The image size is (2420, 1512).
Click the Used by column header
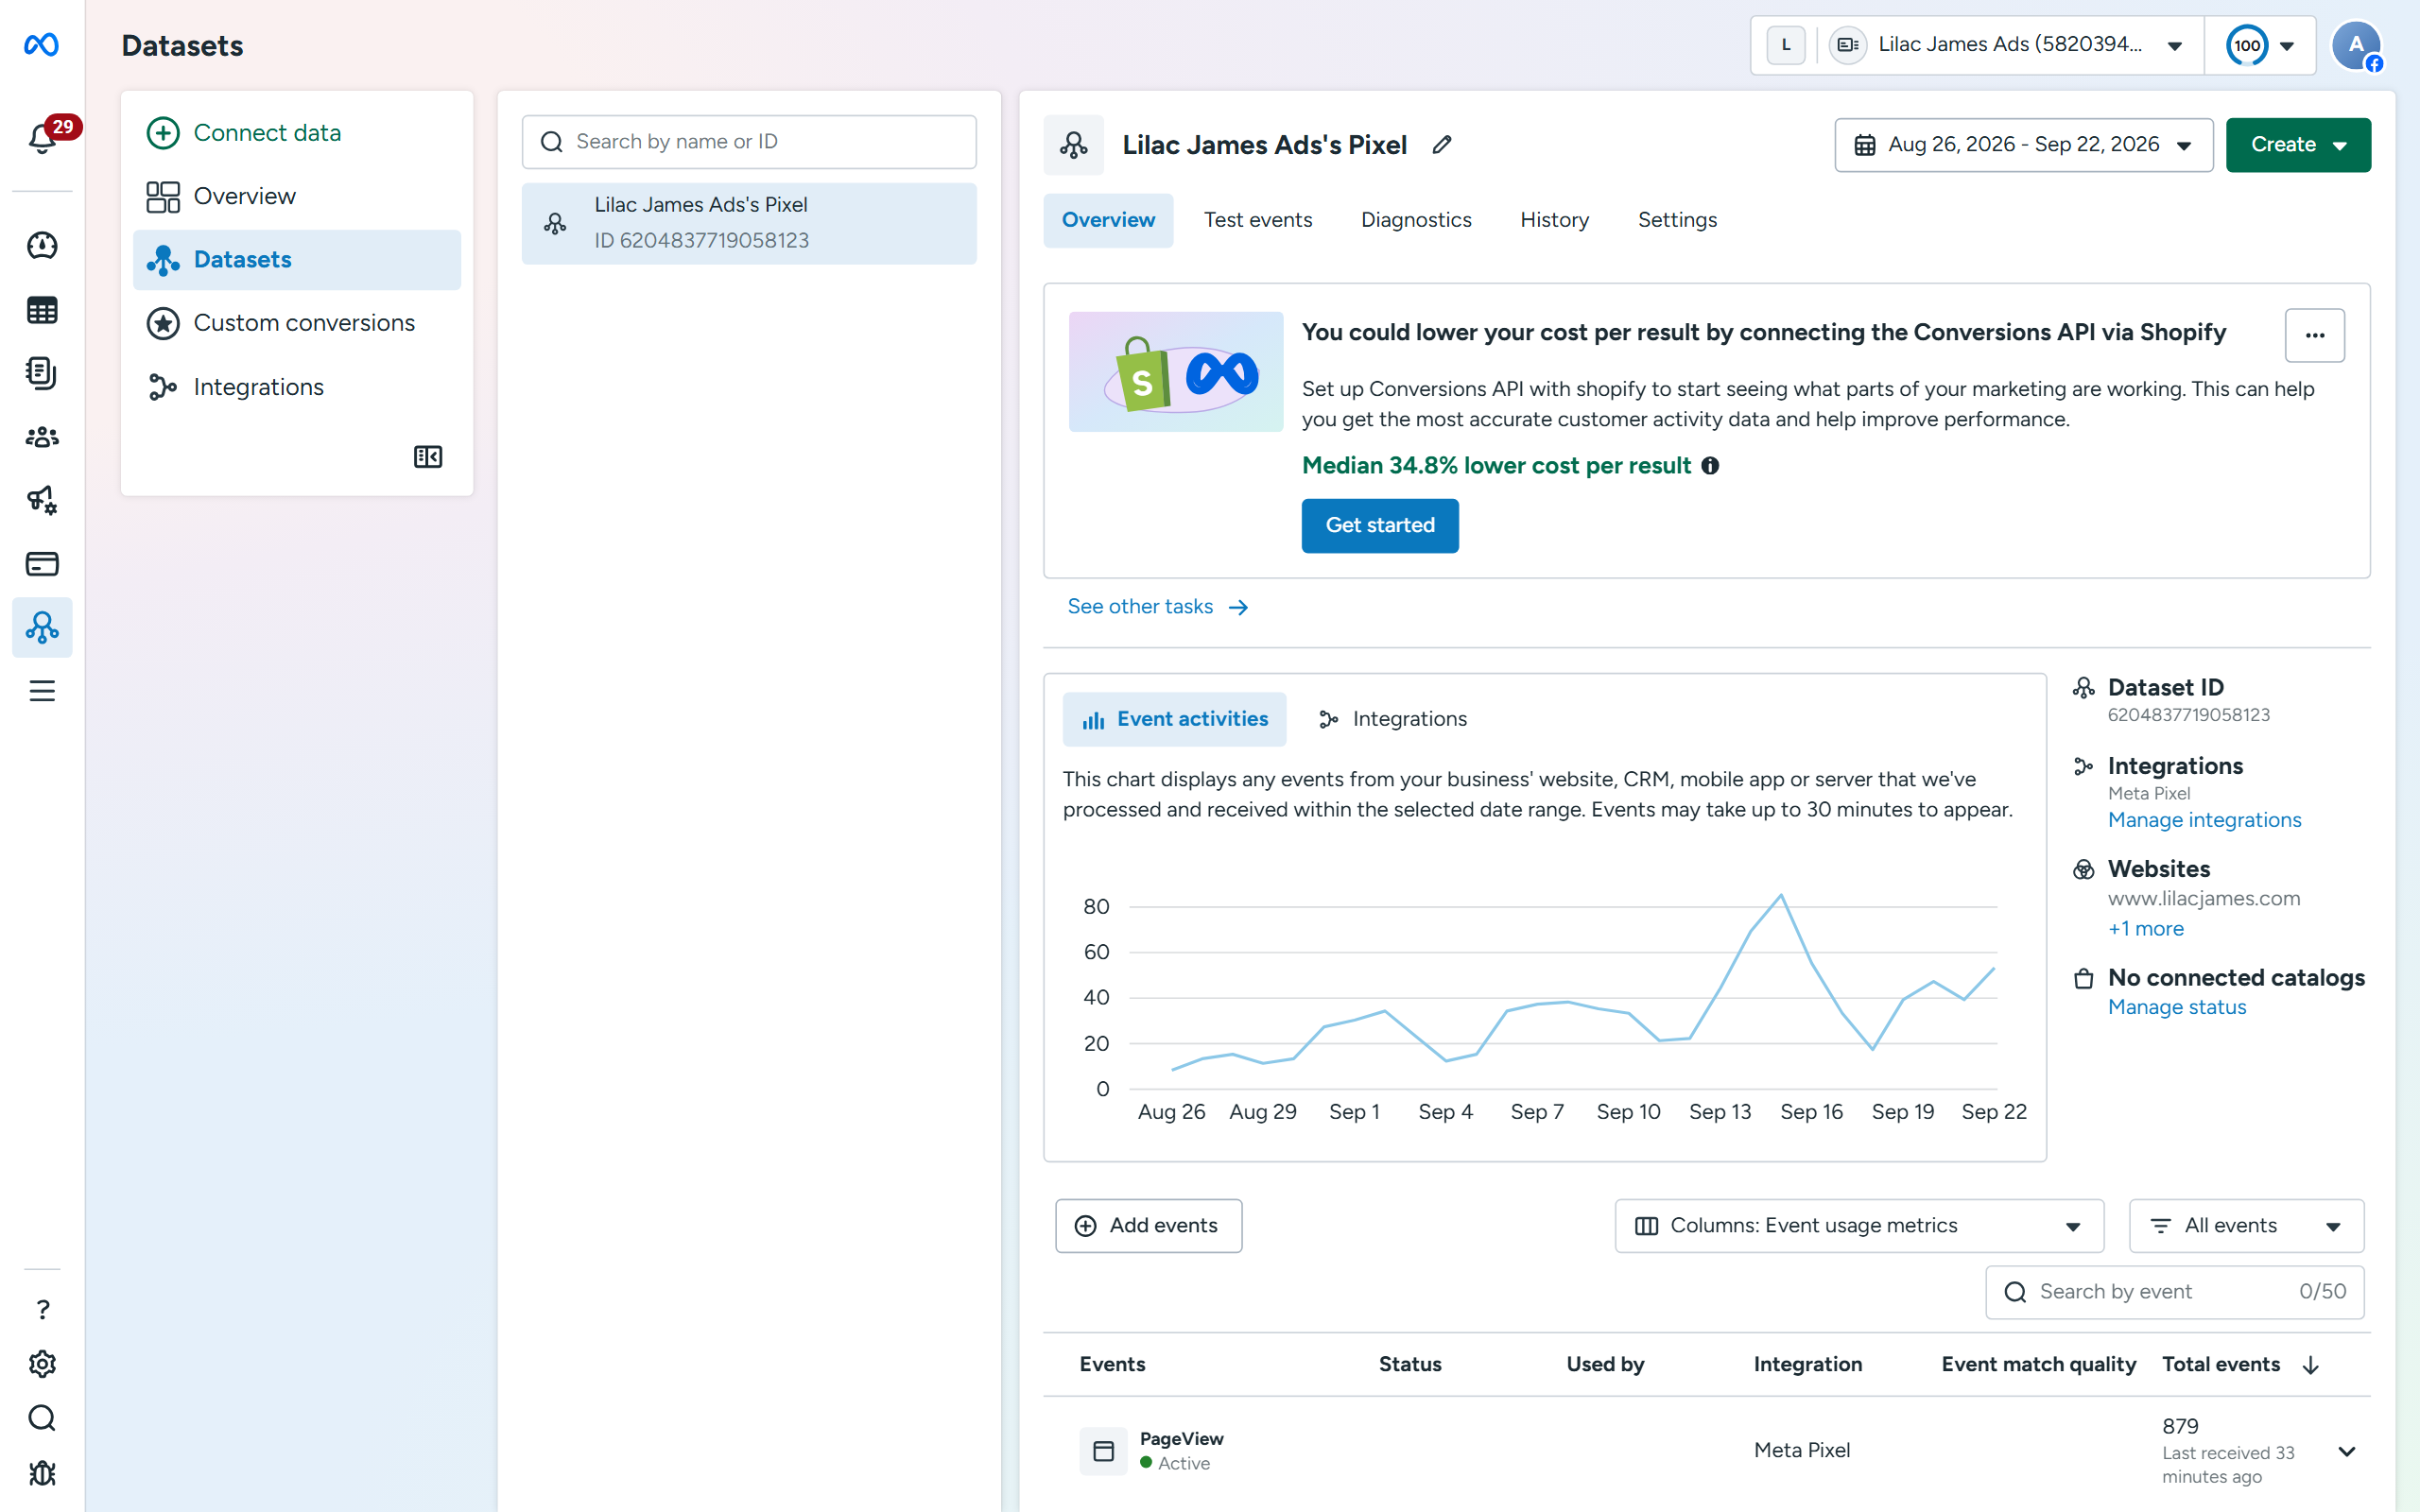tap(1604, 1364)
